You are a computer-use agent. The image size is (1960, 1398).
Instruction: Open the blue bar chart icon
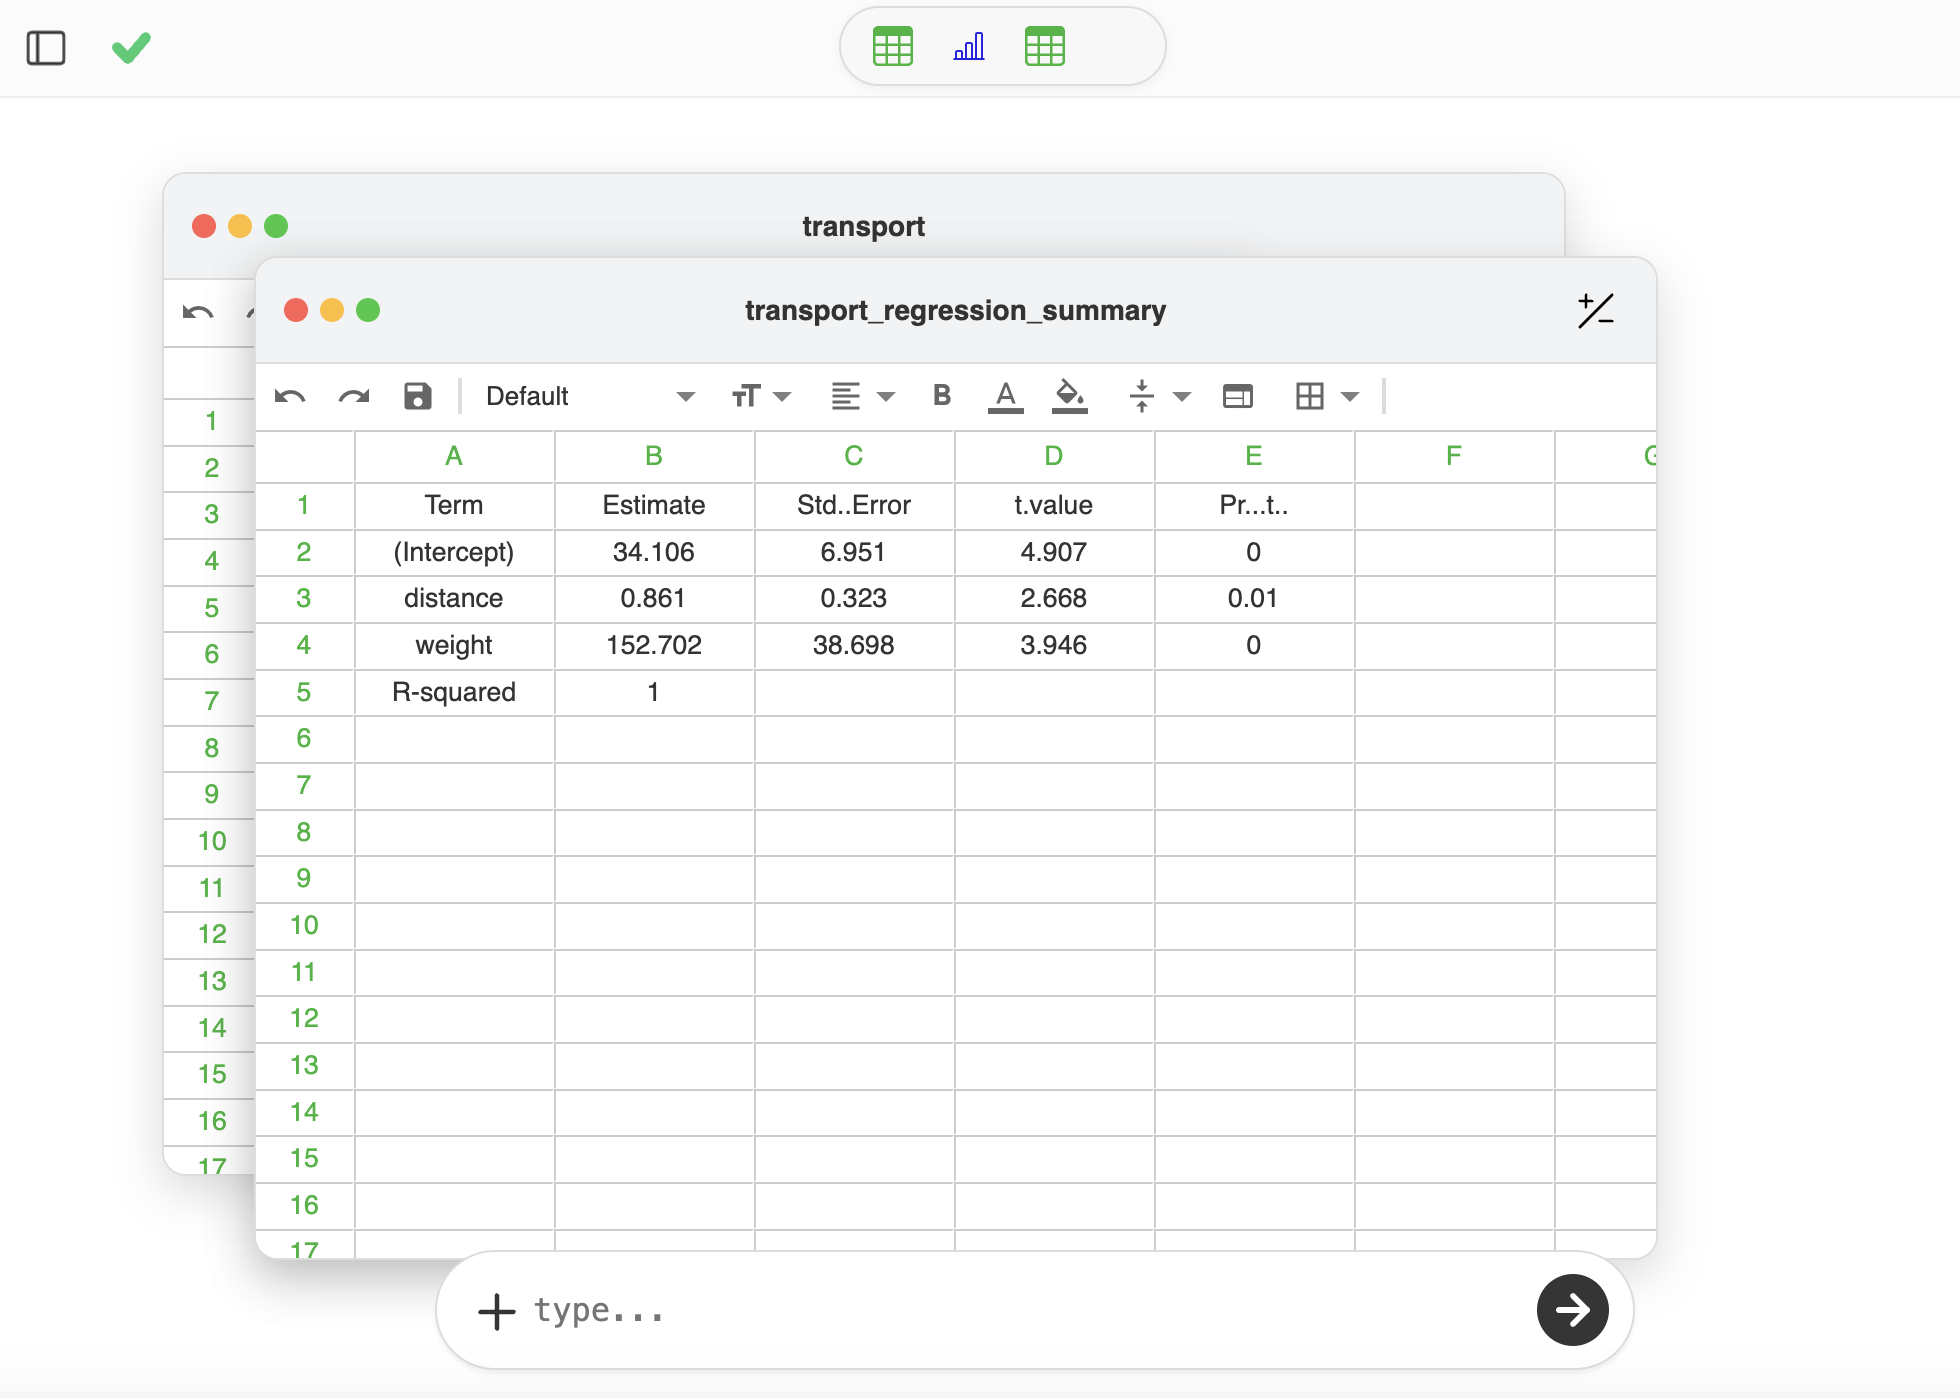click(x=969, y=46)
